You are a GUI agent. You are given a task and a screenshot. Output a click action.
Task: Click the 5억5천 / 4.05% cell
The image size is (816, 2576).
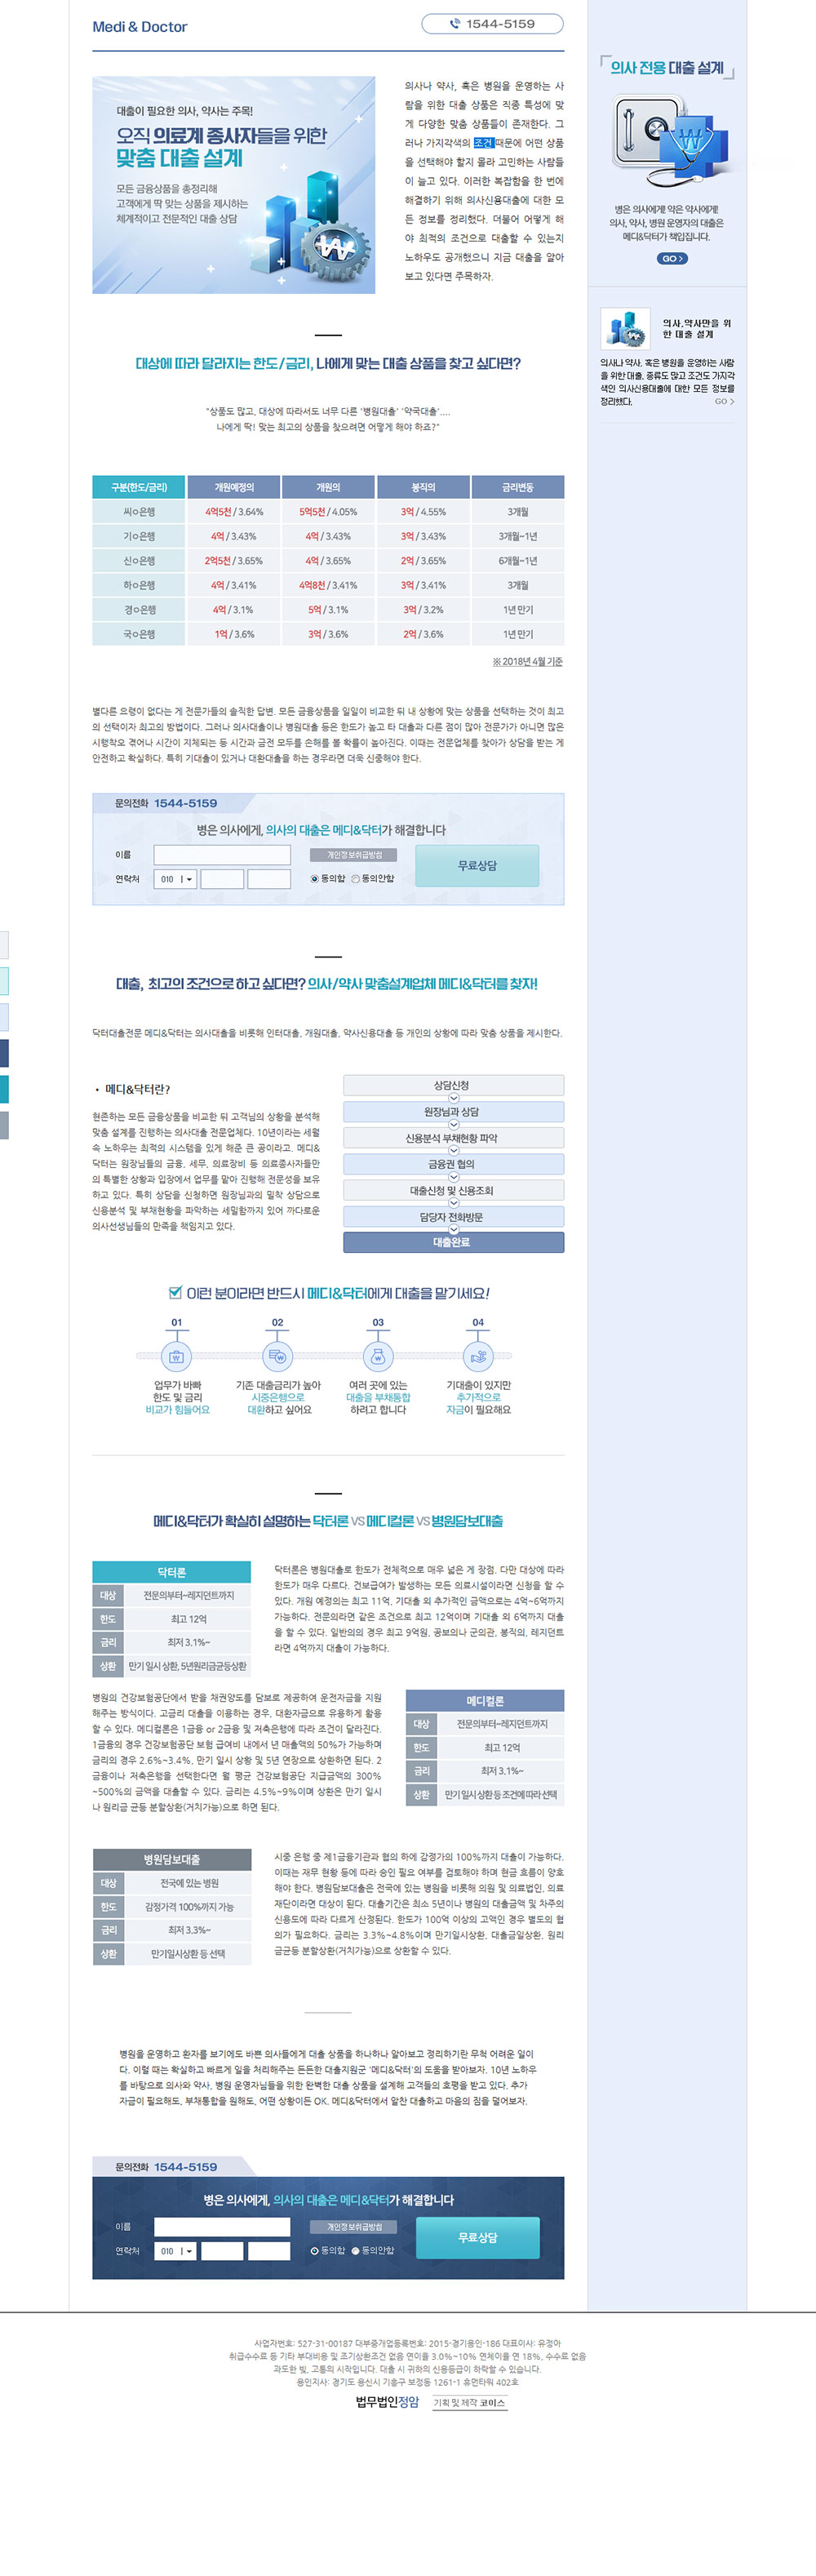(328, 512)
